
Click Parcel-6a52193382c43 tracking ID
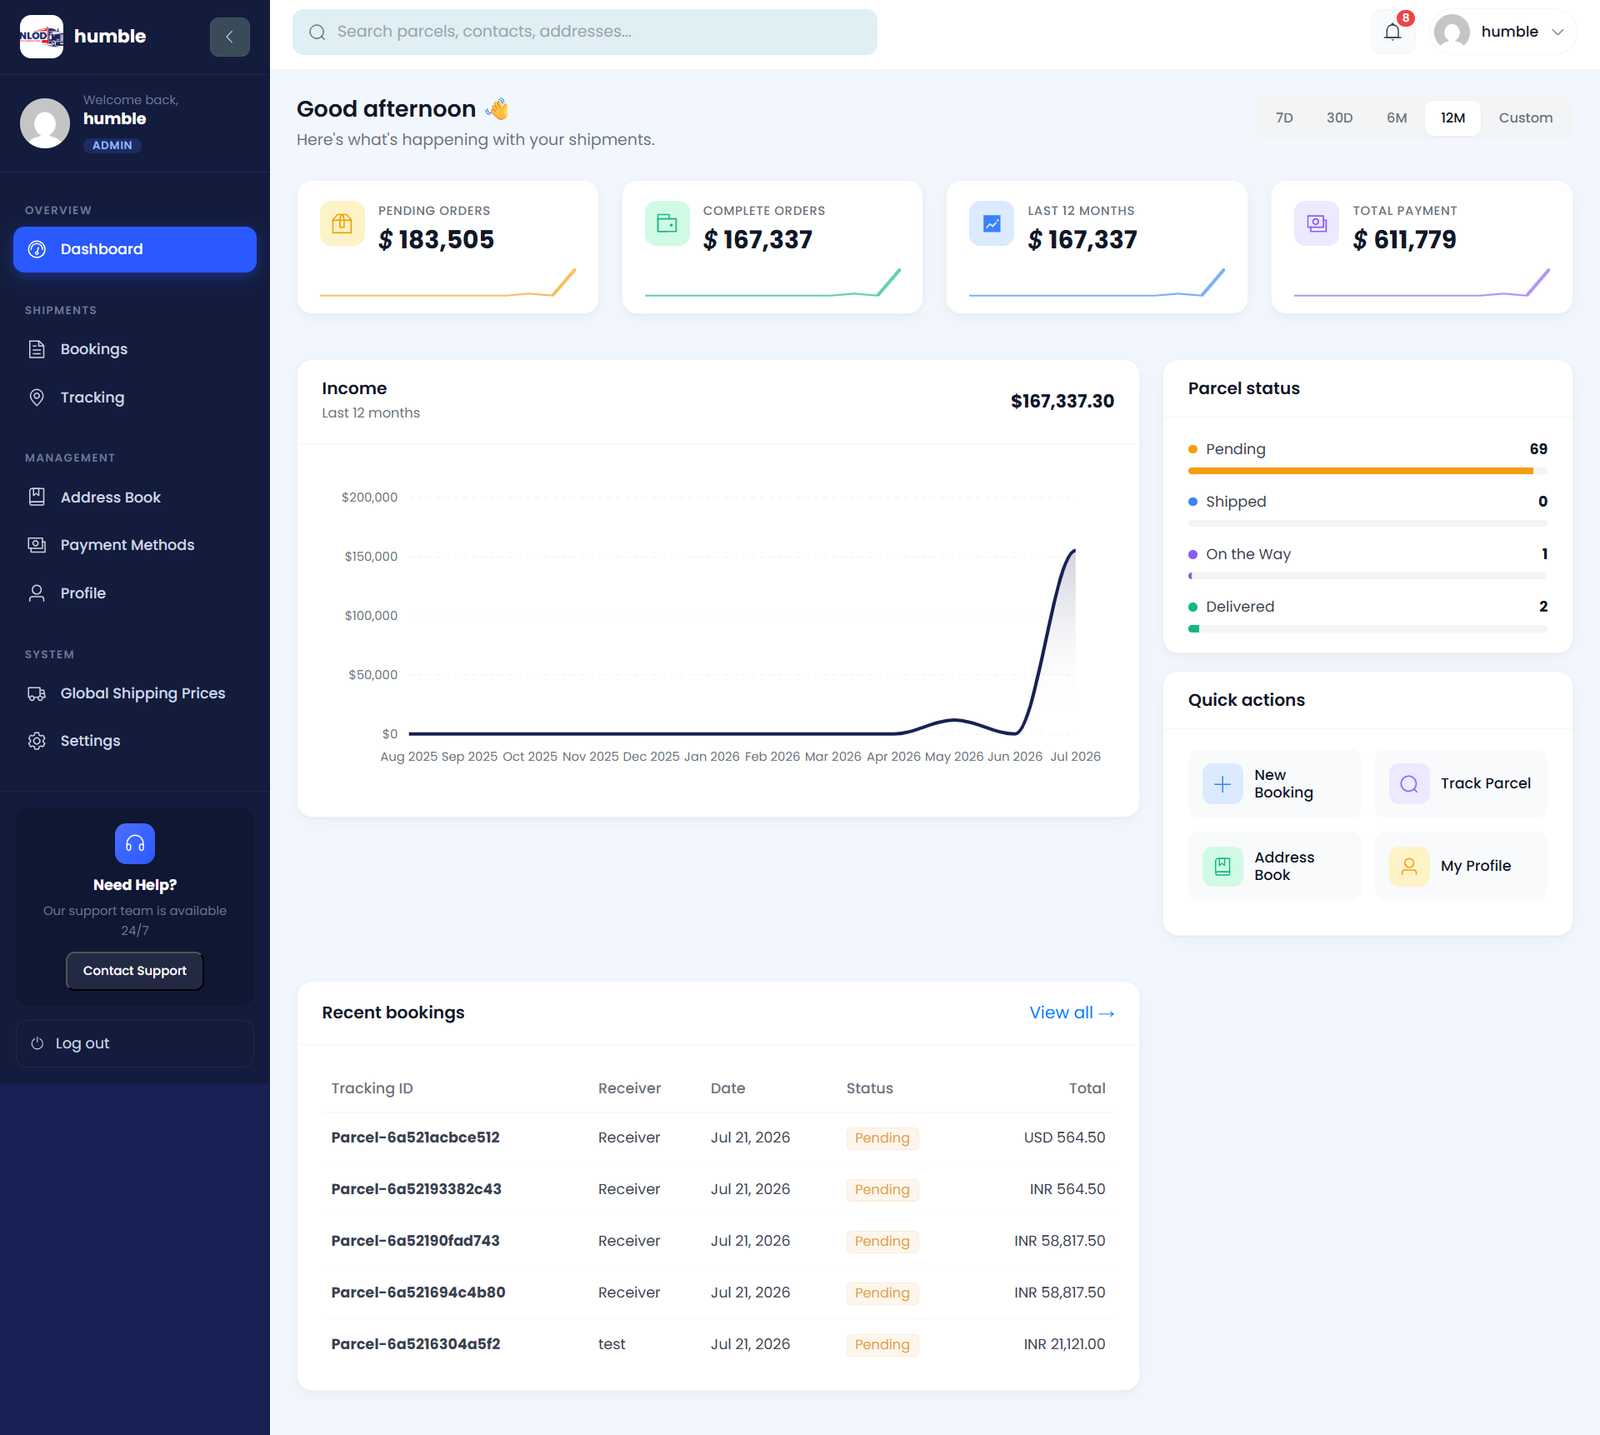[416, 1189]
